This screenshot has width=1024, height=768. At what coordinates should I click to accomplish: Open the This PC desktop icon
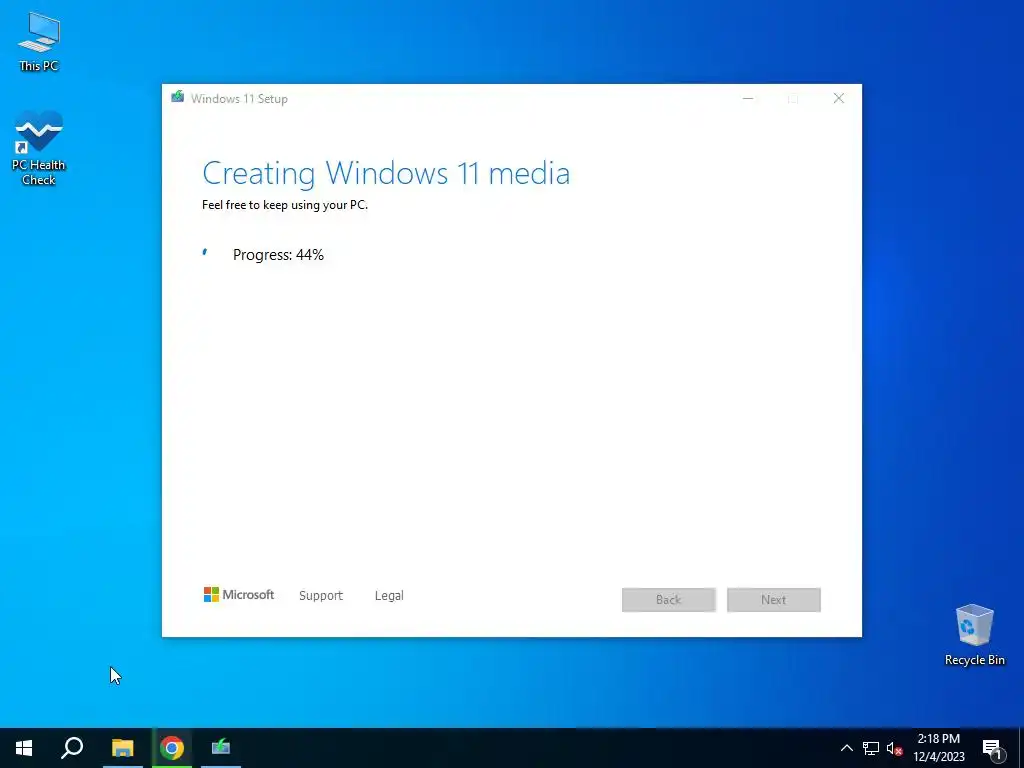coord(39,41)
